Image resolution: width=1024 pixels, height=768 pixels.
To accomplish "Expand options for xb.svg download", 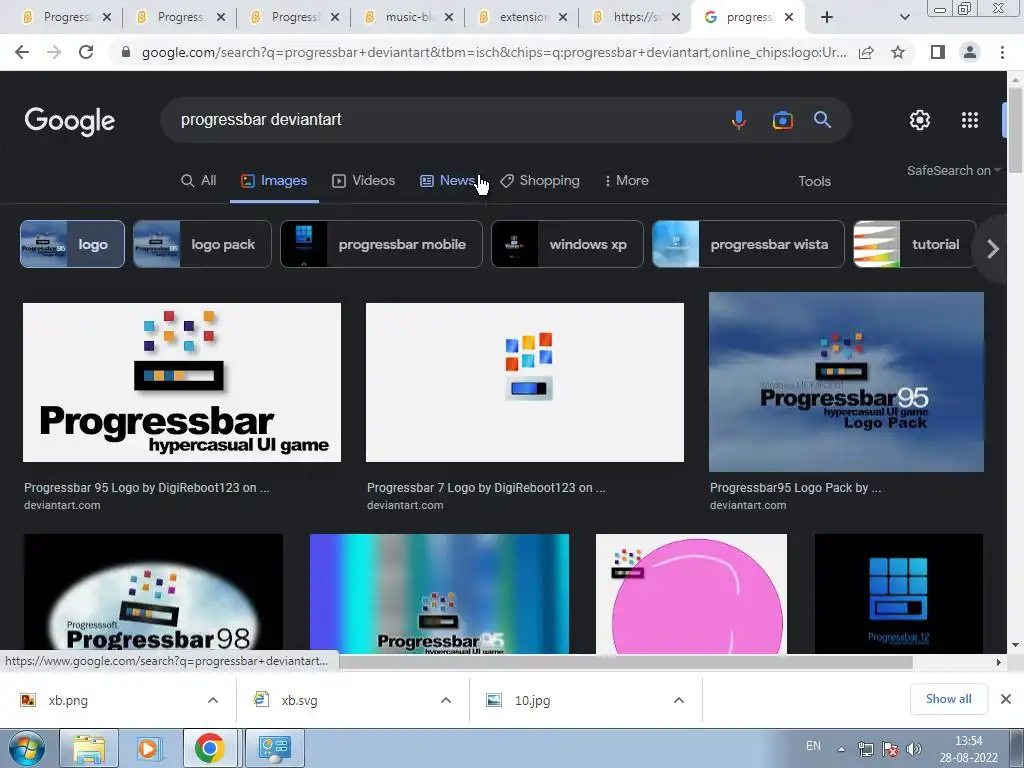I will coord(446,700).
